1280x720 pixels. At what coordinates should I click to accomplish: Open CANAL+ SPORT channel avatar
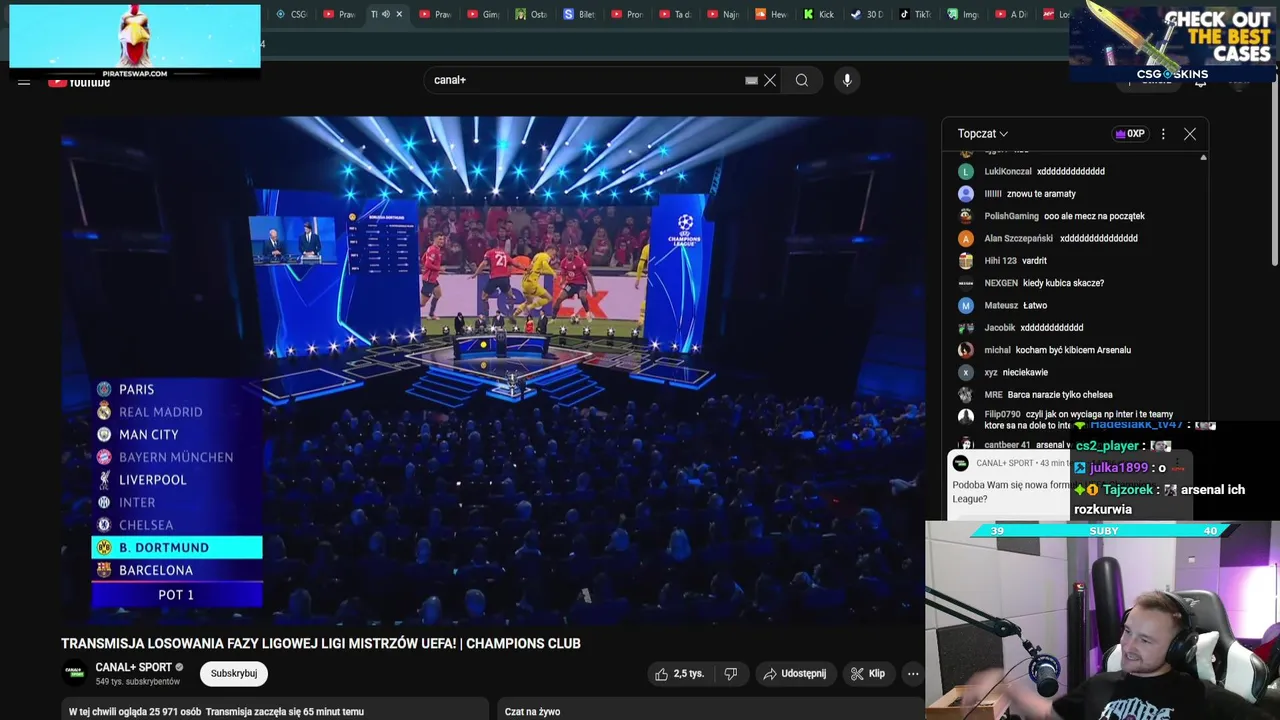(x=74, y=673)
